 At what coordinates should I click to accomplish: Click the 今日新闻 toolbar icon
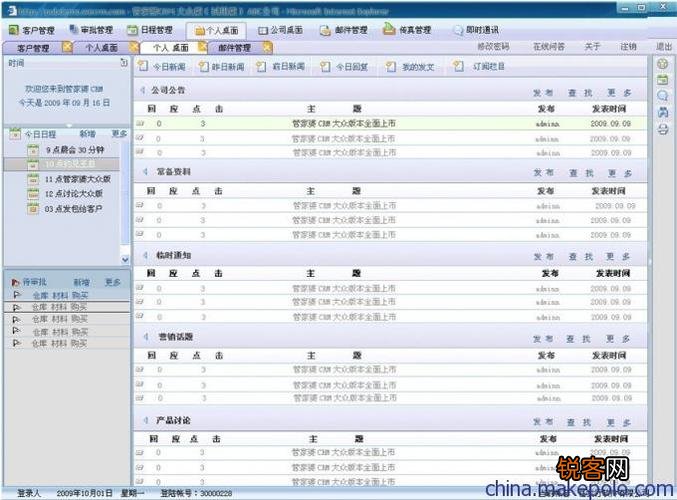tap(144, 67)
